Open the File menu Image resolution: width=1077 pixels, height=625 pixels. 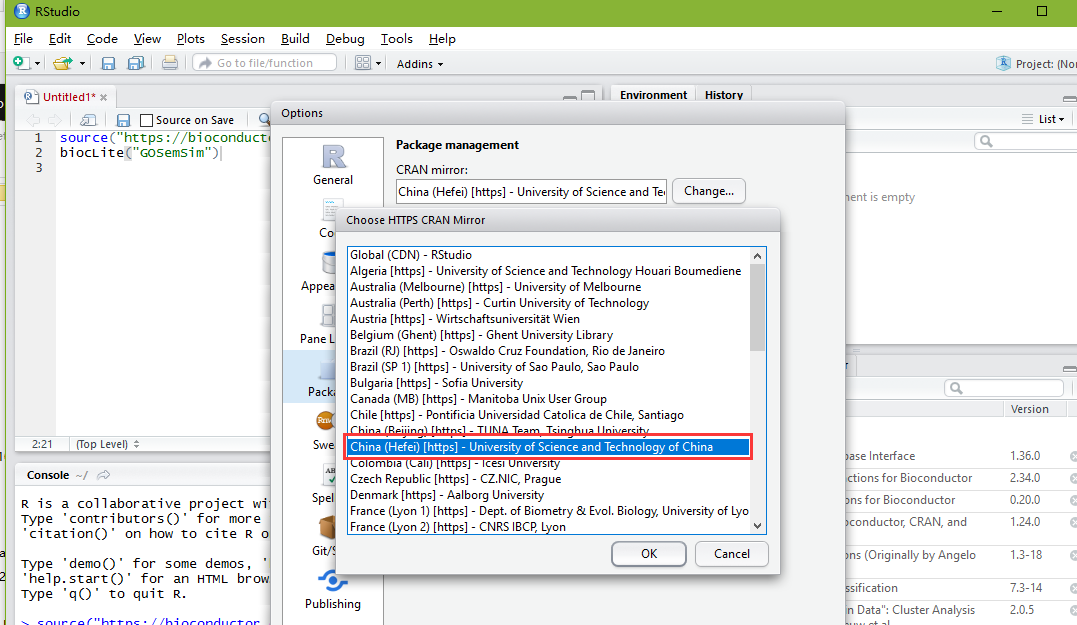click(23, 38)
